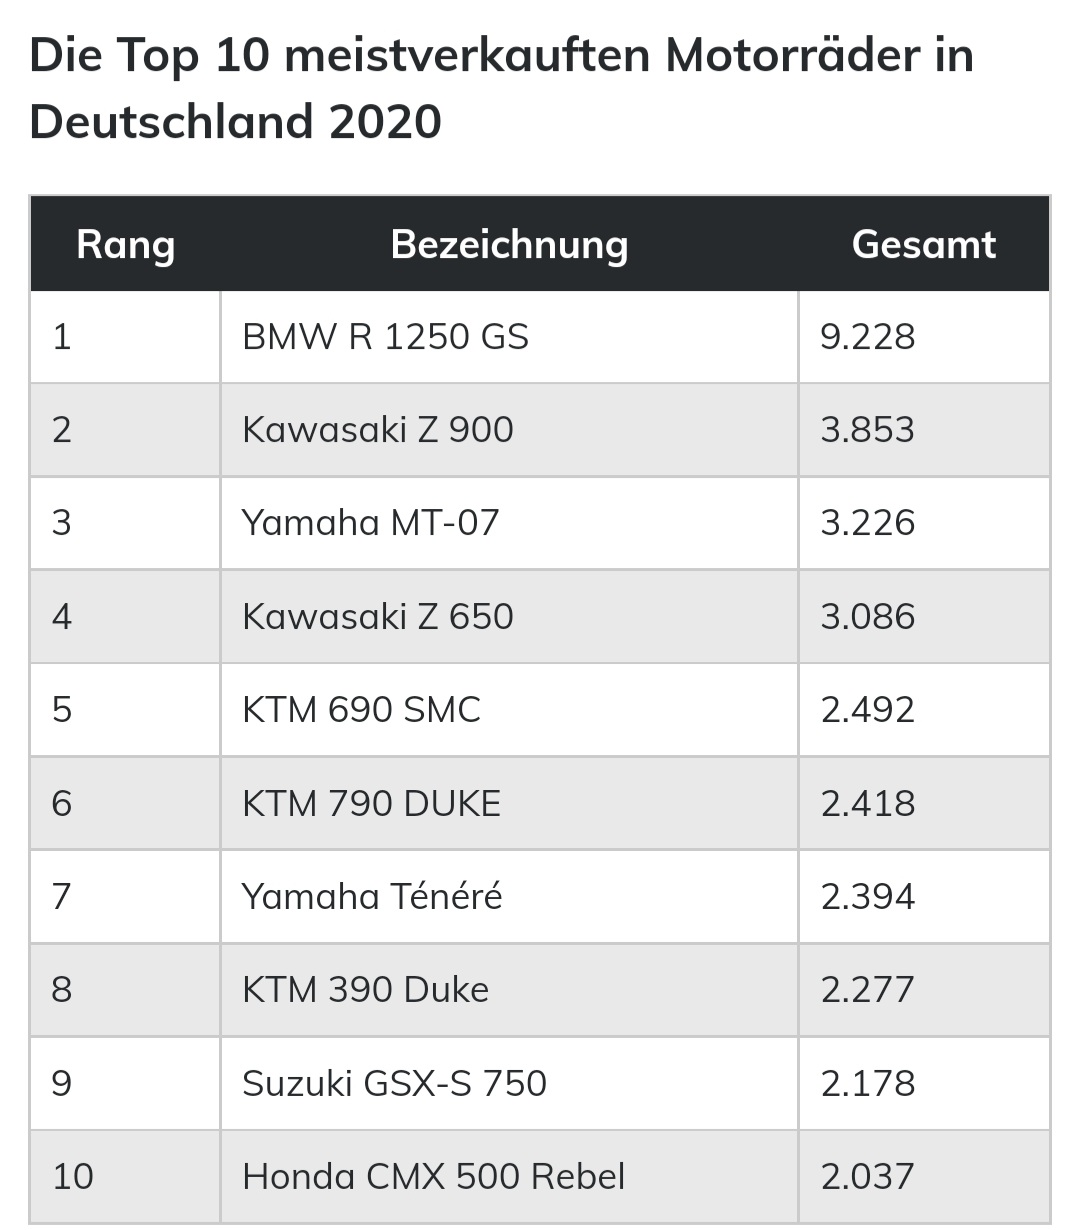
Task: Click the total value 9.228
Action: click(x=867, y=337)
